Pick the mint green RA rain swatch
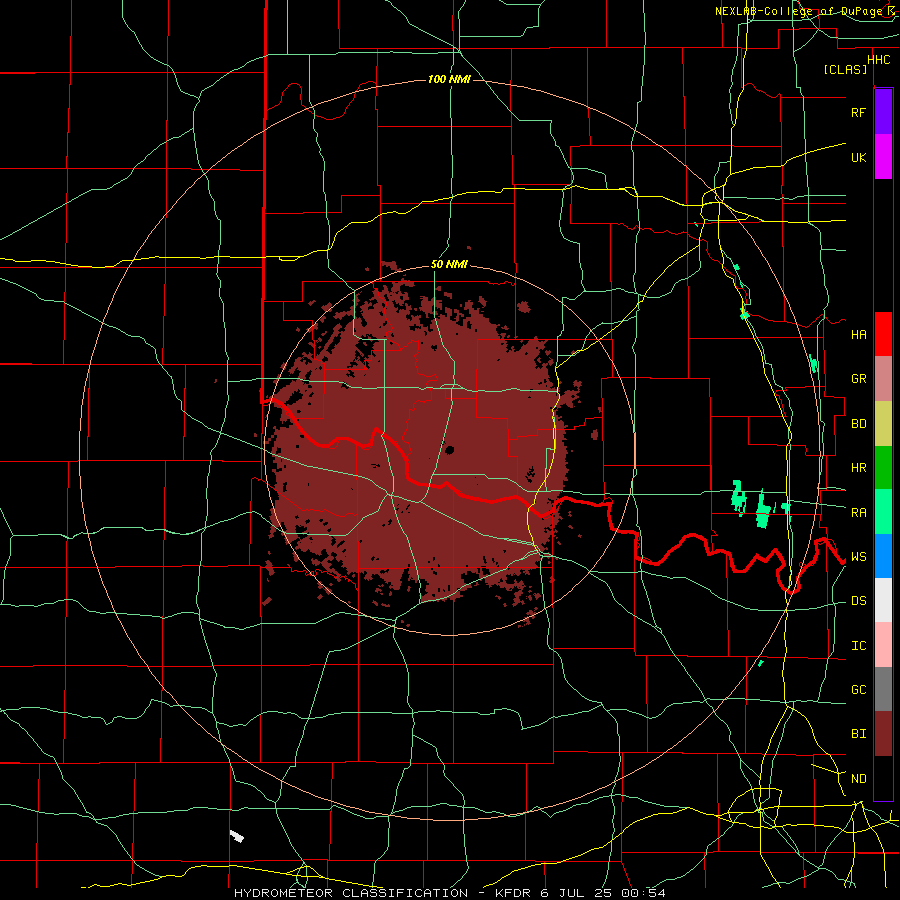This screenshot has width=900, height=900. coord(883,512)
